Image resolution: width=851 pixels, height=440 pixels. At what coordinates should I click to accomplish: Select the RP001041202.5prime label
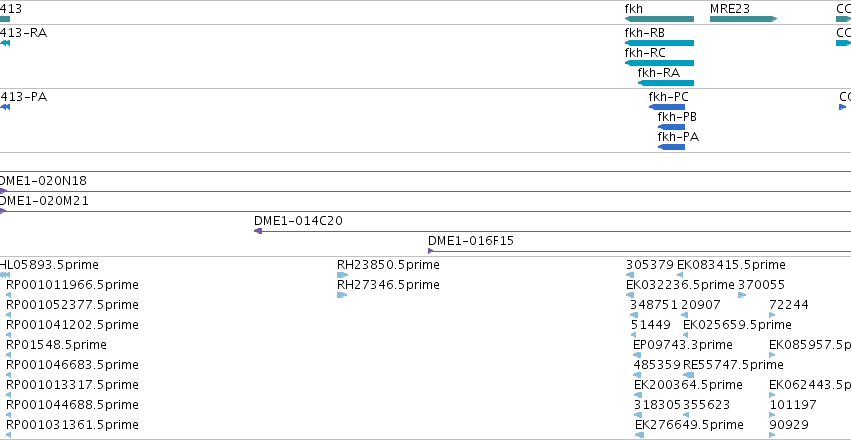click(x=72, y=325)
